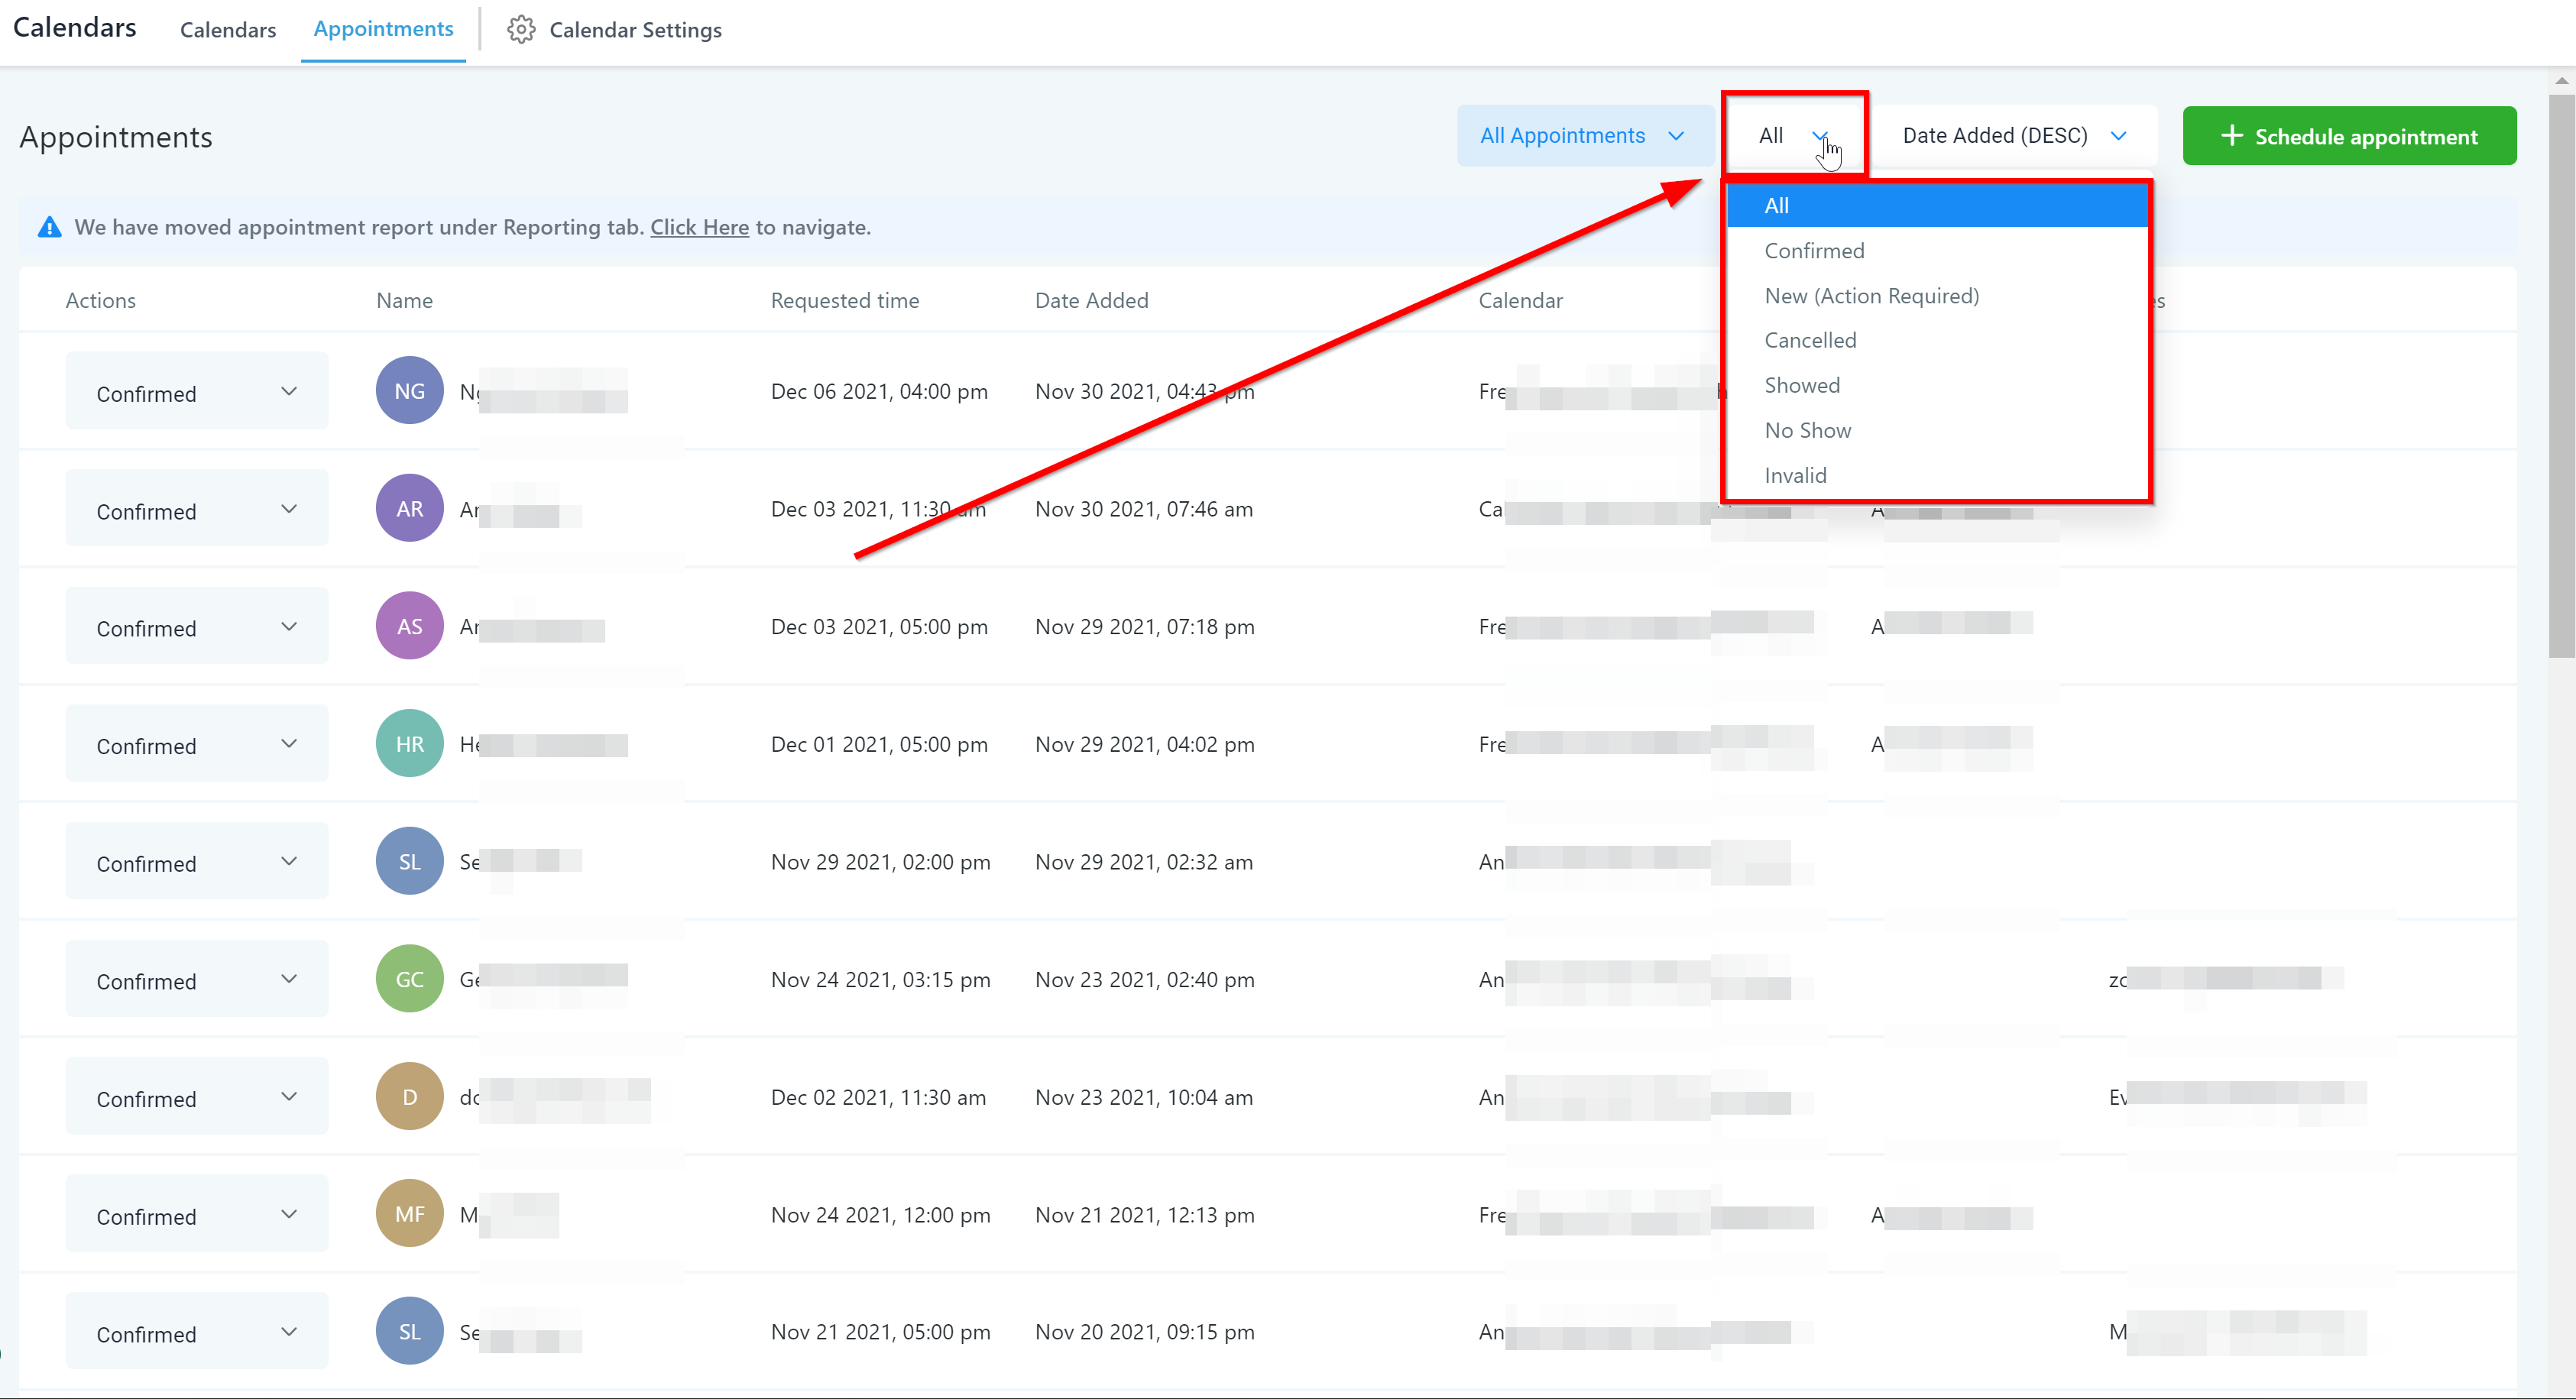
Task: Click the purple AR avatar circle
Action: (x=409, y=508)
